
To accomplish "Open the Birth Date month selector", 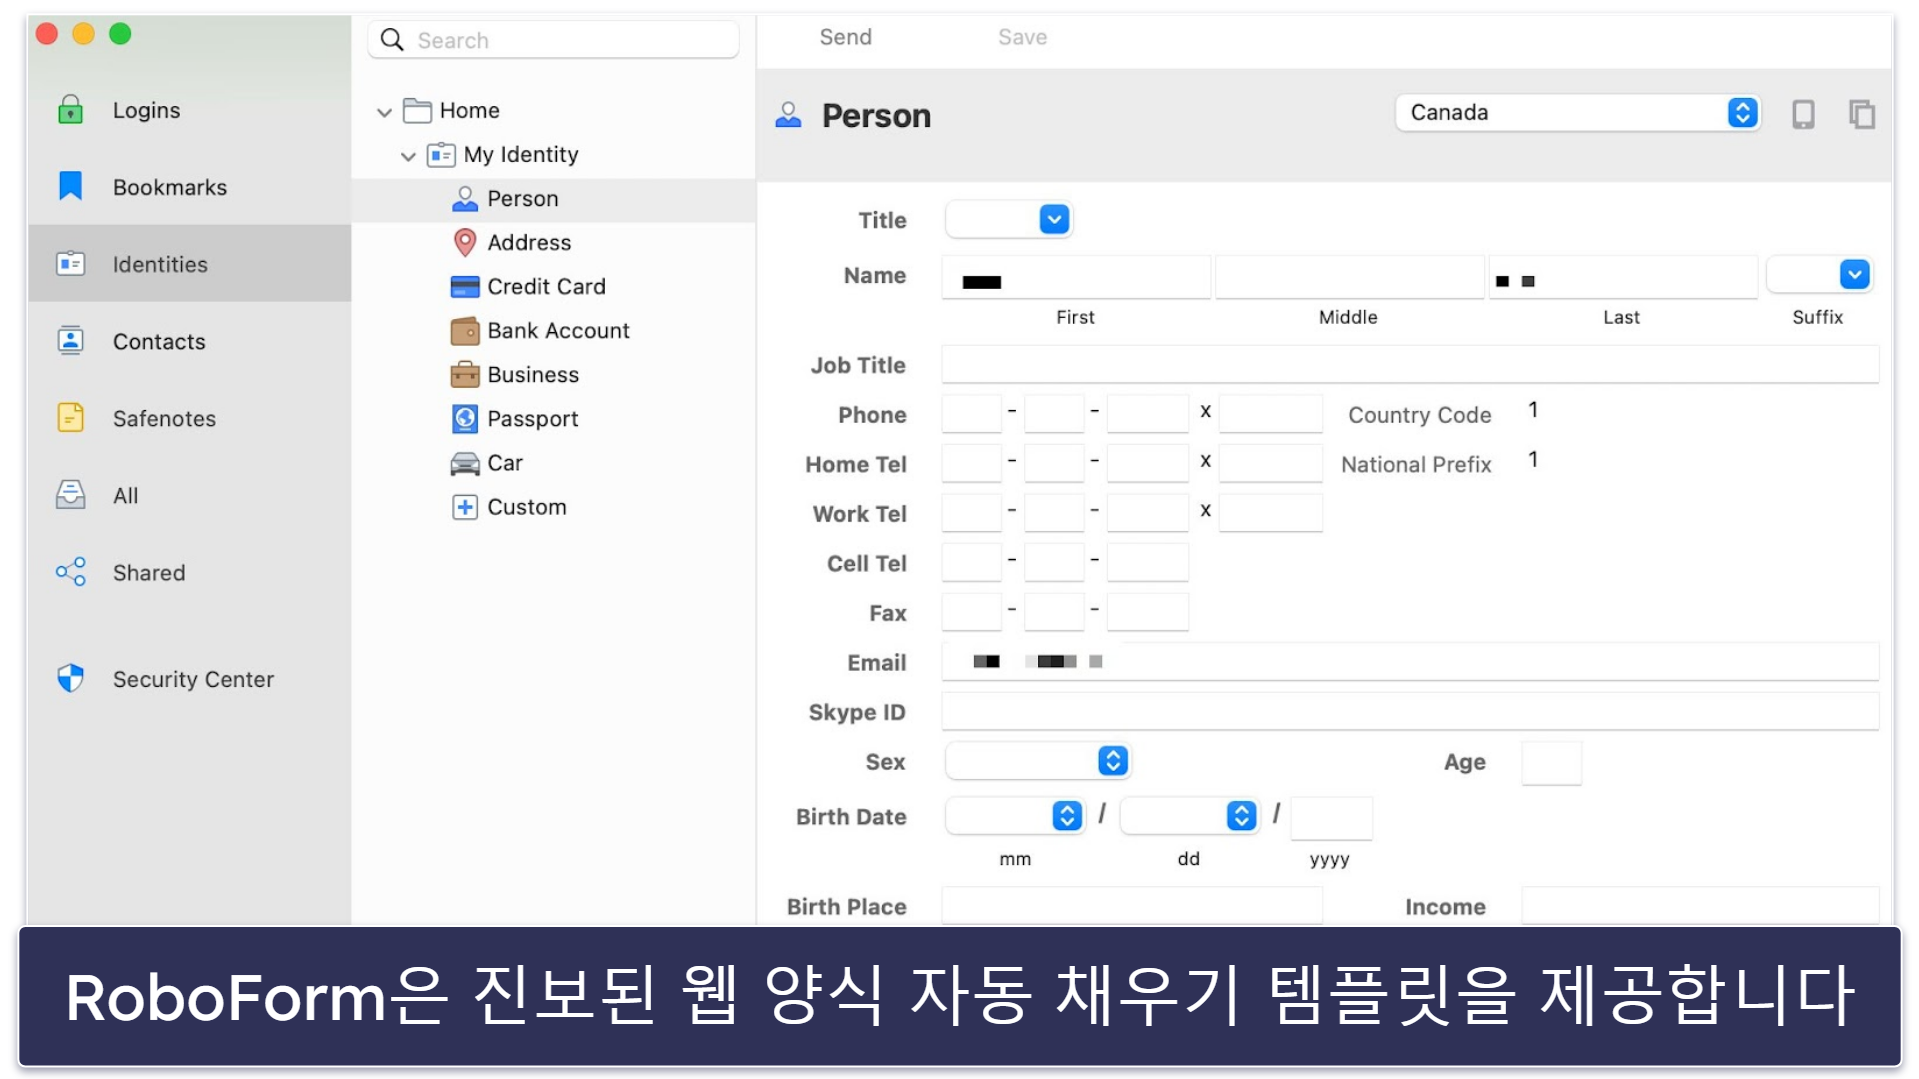I will pos(1014,816).
